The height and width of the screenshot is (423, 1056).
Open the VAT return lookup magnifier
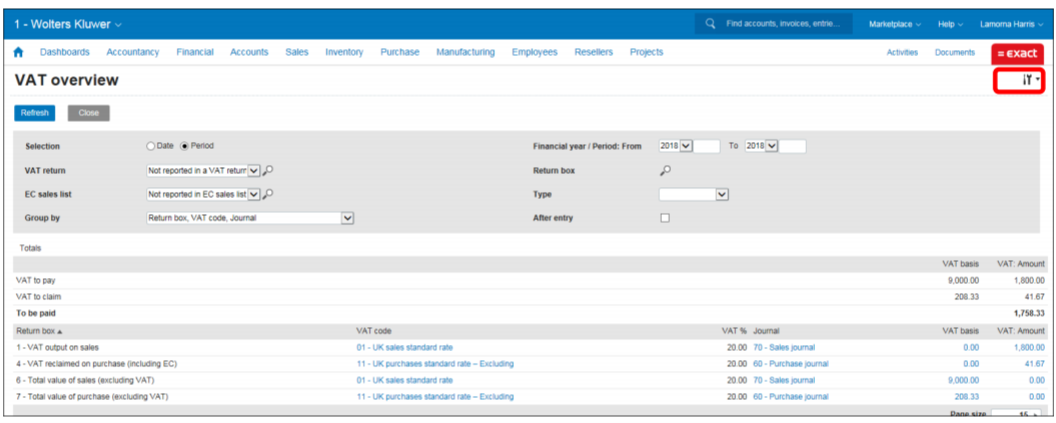click(x=268, y=171)
